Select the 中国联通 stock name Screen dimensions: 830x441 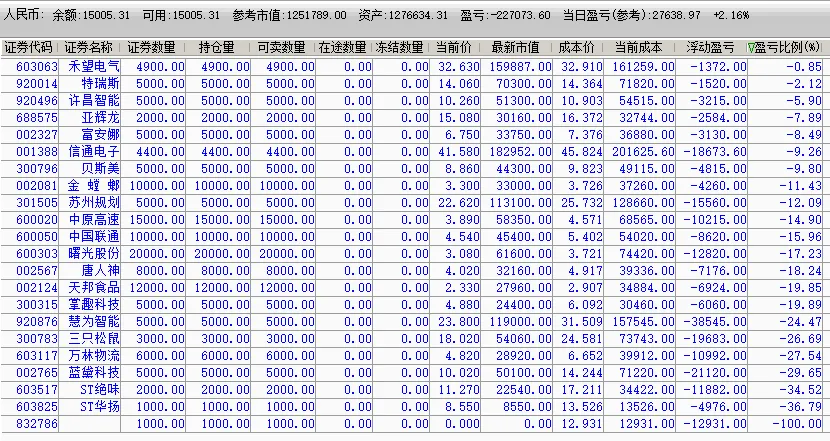click(94, 237)
